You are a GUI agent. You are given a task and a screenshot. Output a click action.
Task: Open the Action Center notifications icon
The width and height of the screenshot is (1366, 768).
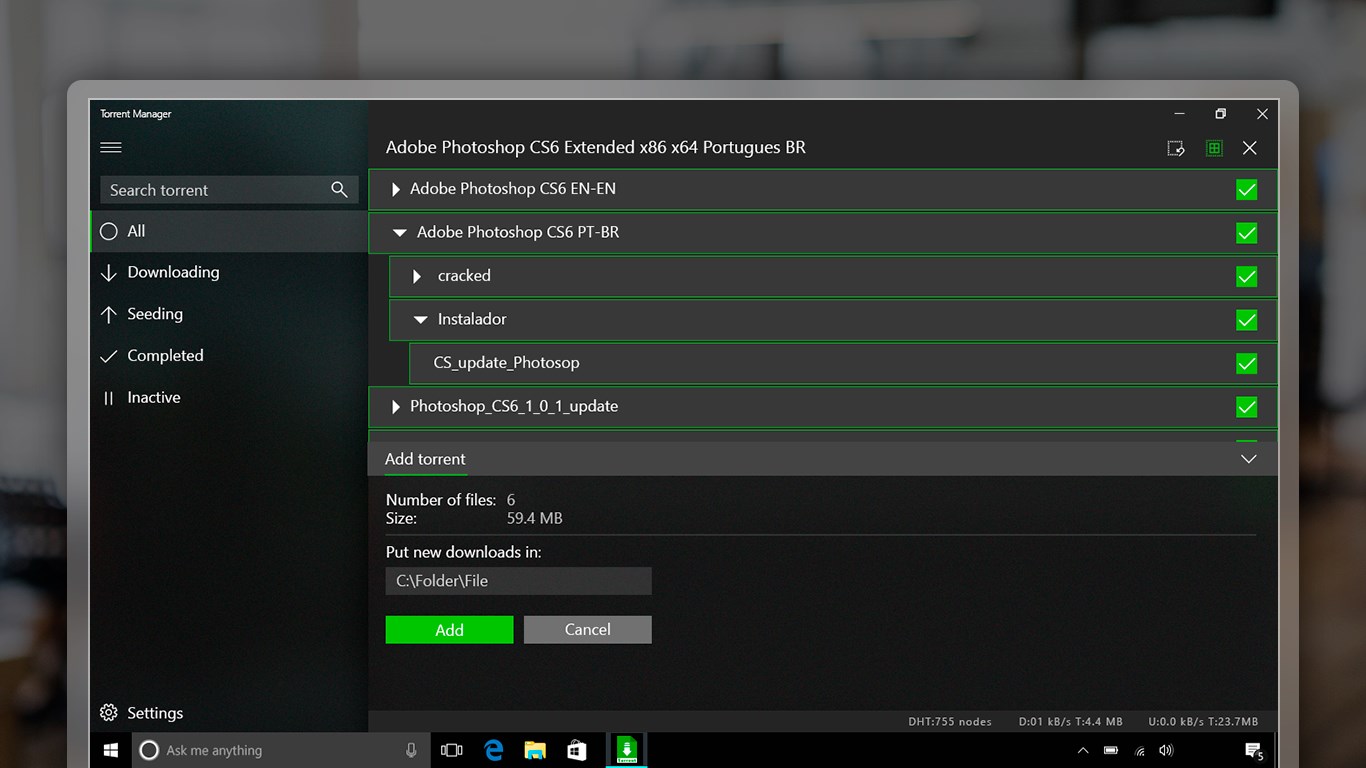click(x=1254, y=751)
